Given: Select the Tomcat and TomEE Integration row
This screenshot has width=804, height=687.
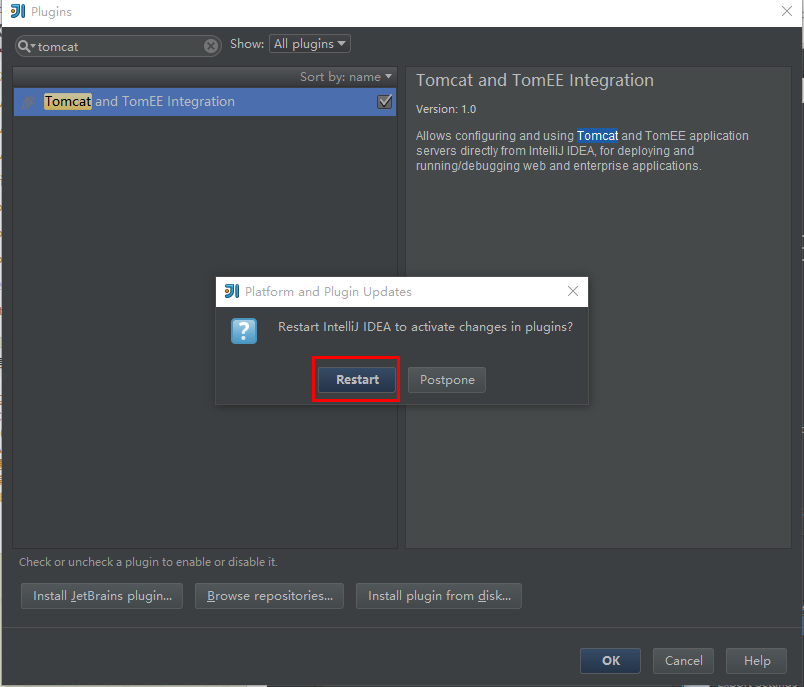Looking at the screenshot, I should [x=205, y=102].
